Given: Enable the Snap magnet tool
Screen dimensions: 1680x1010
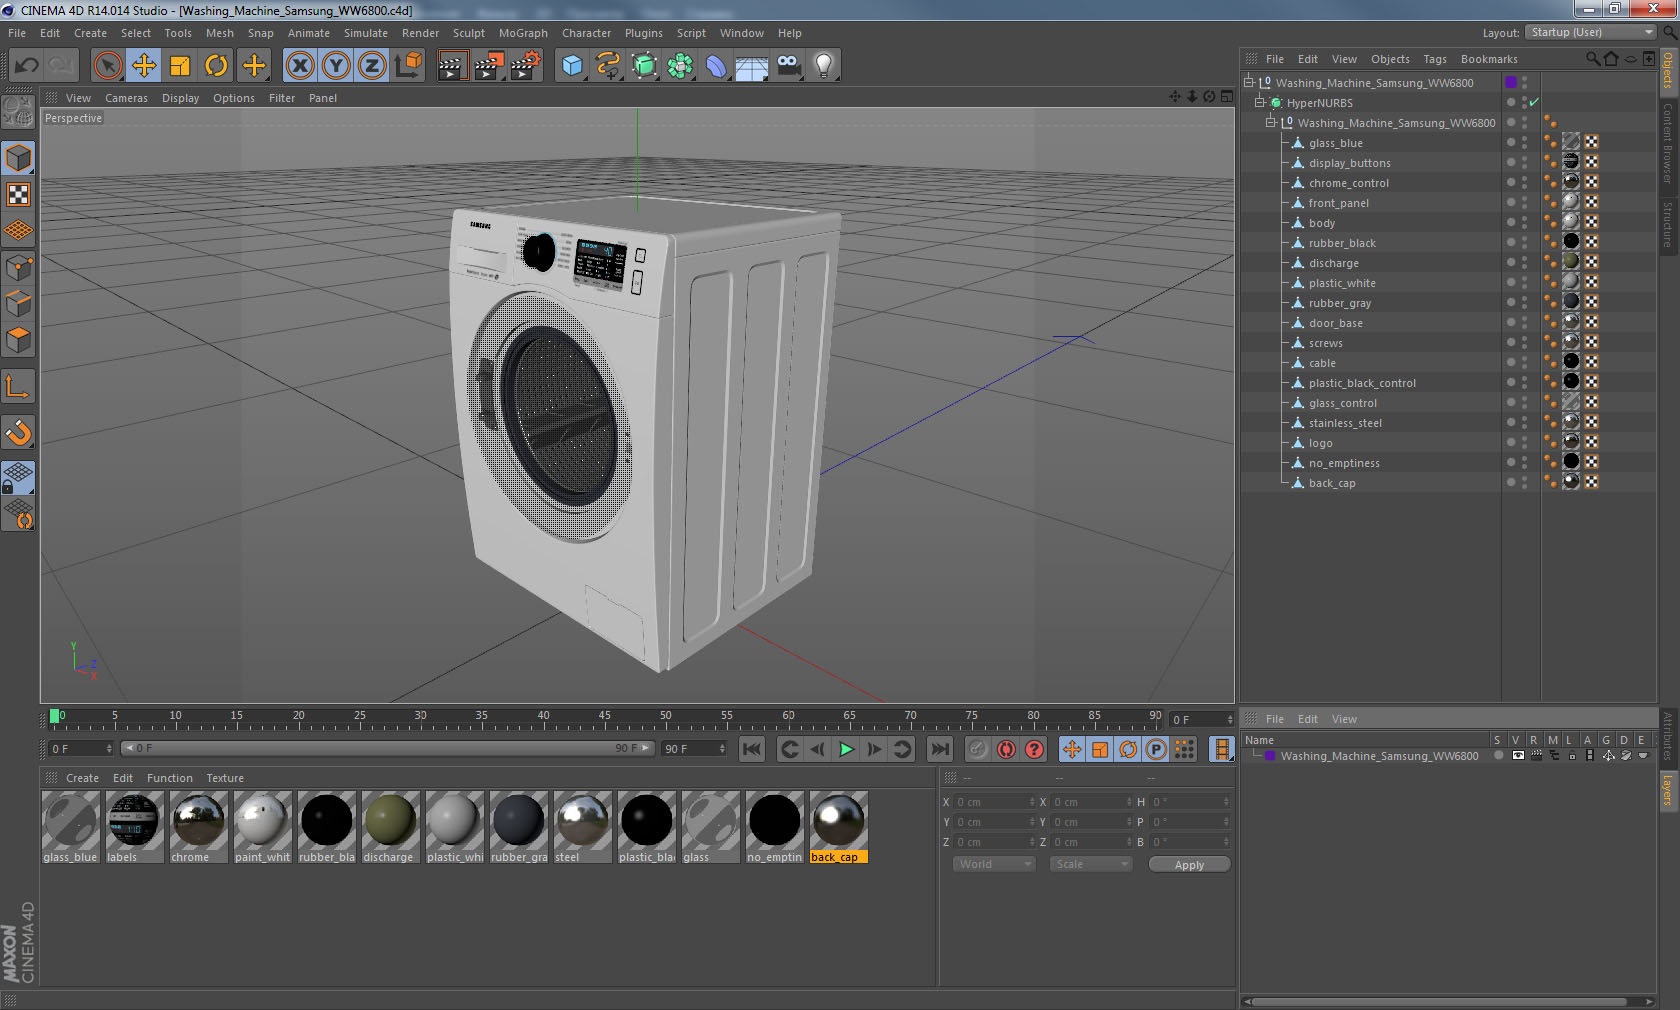Looking at the screenshot, I should coord(19,433).
